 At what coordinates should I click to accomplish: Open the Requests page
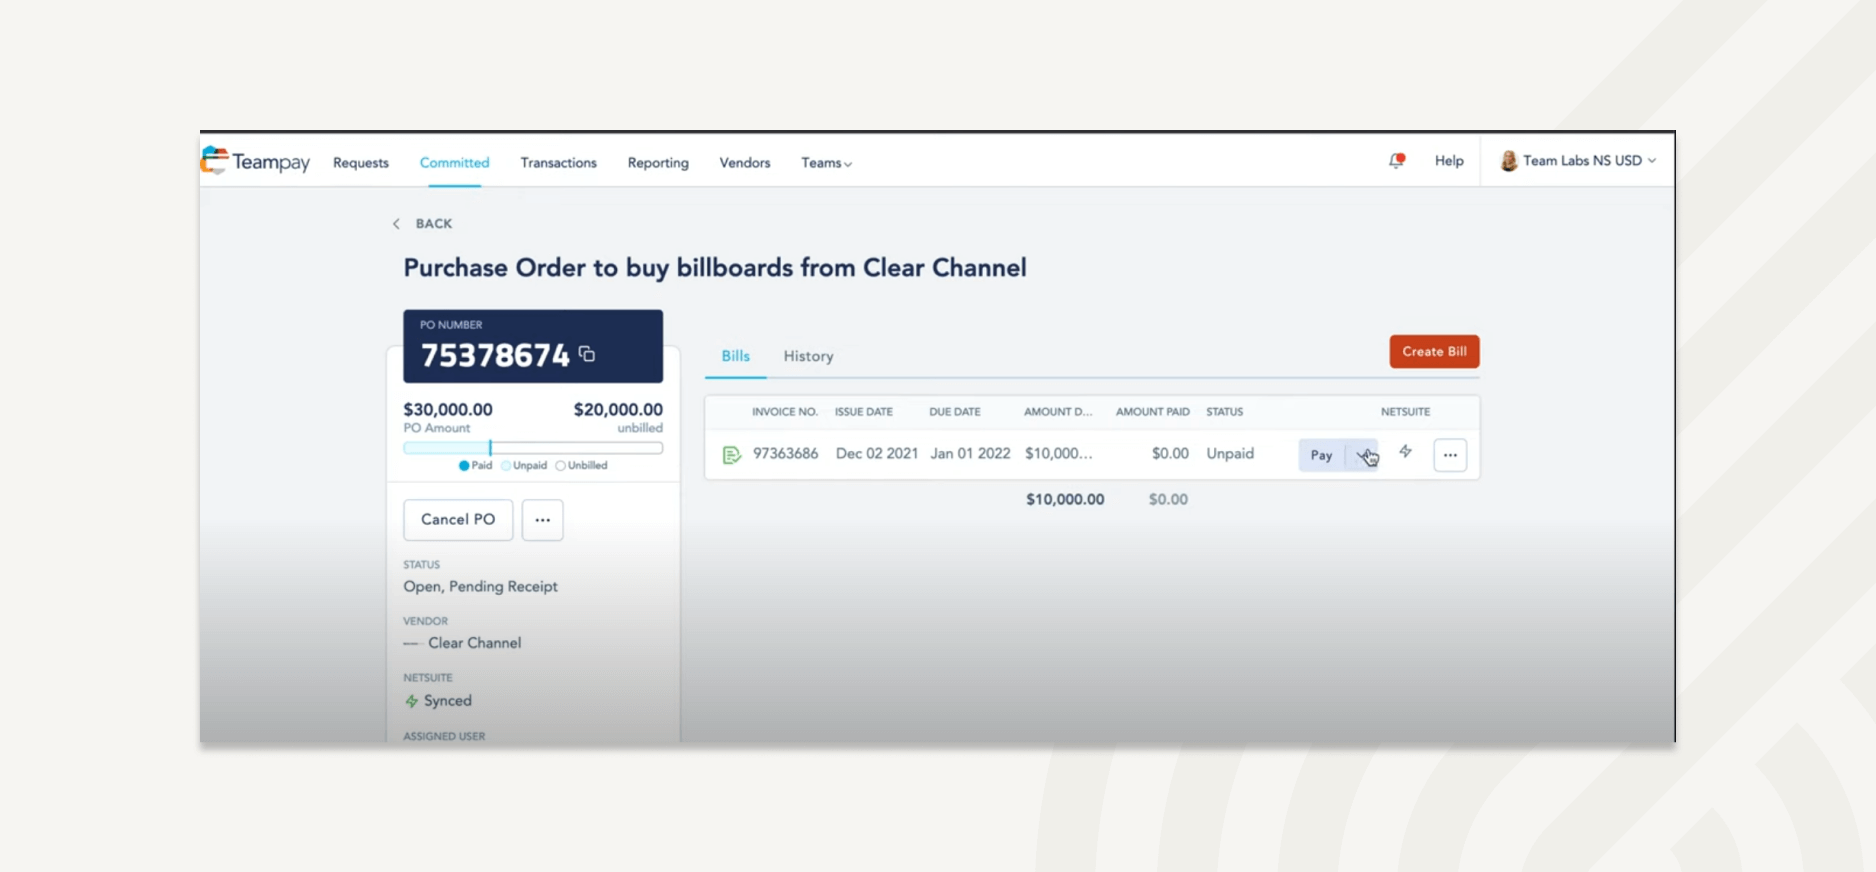click(361, 163)
